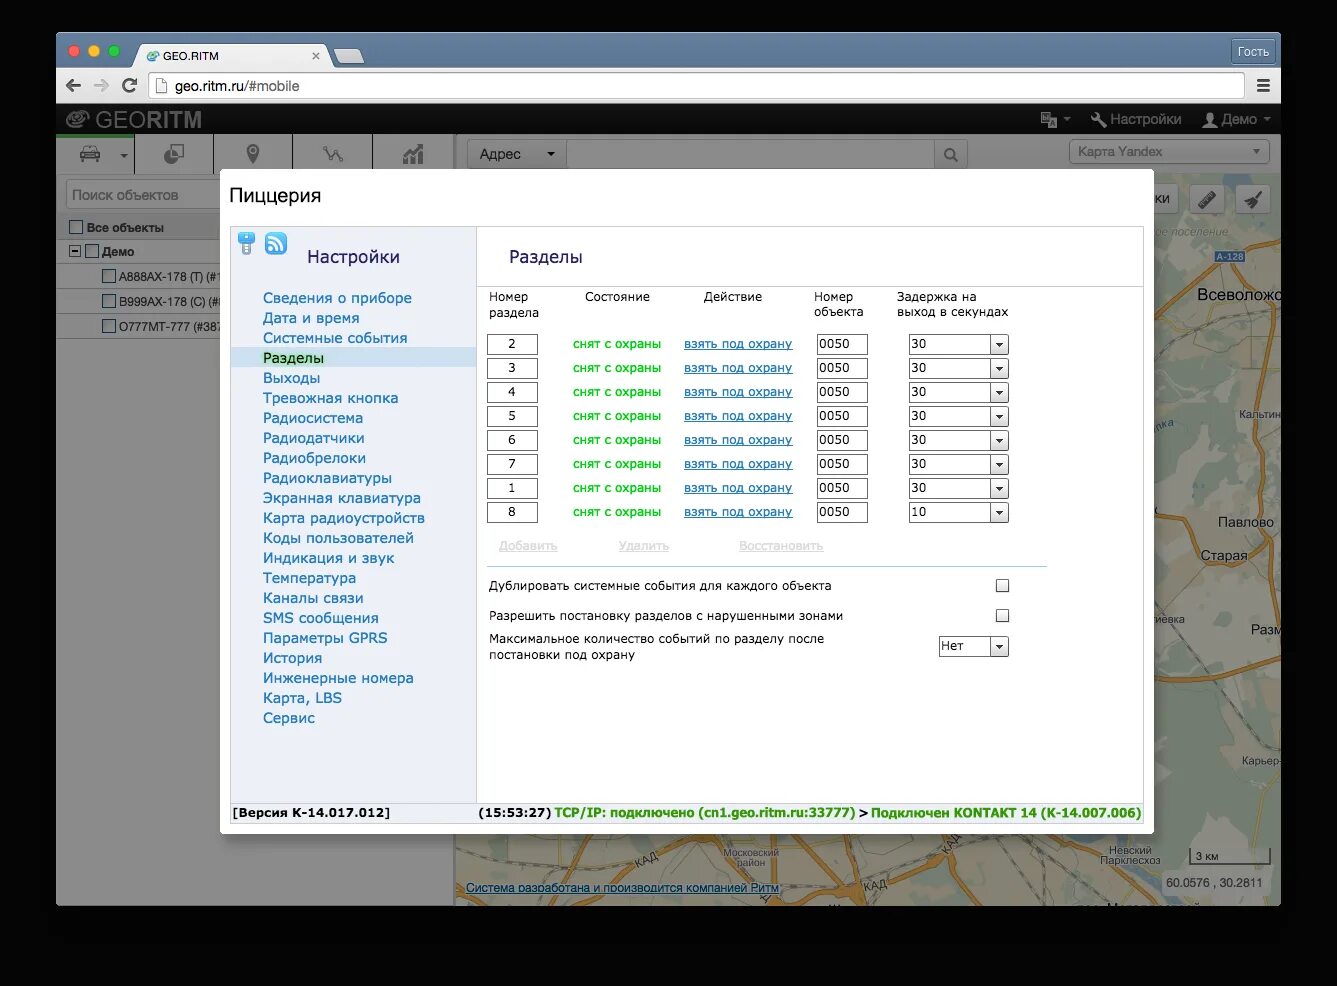Toggle the Демо group checkbox
The height and width of the screenshot is (986, 1337).
pyautogui.click(x=92, y=251)
